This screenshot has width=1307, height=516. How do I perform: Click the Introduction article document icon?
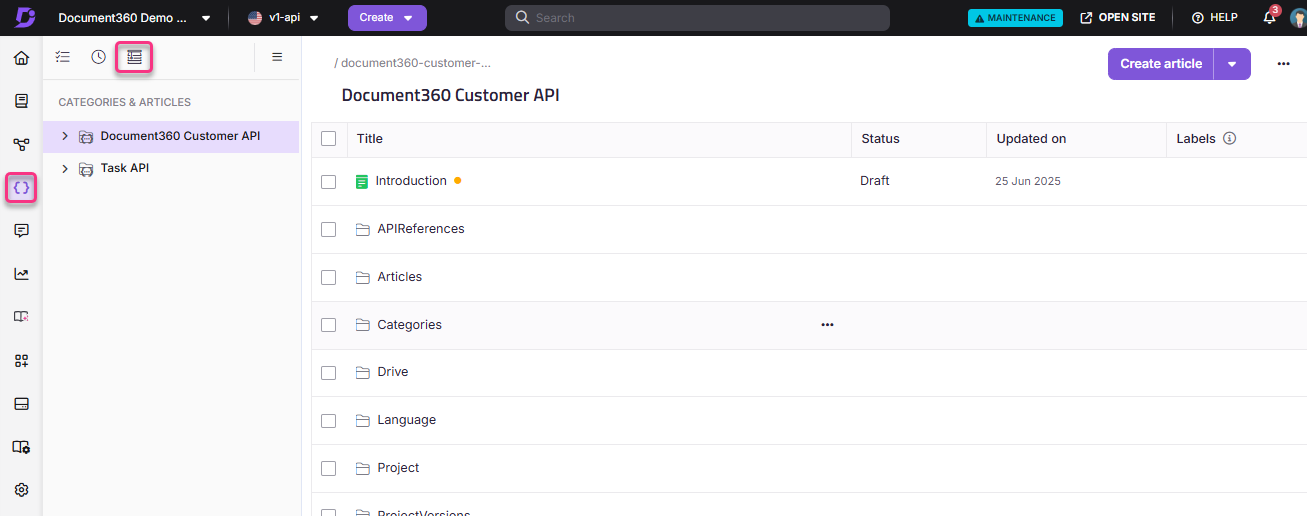[362, 182]
